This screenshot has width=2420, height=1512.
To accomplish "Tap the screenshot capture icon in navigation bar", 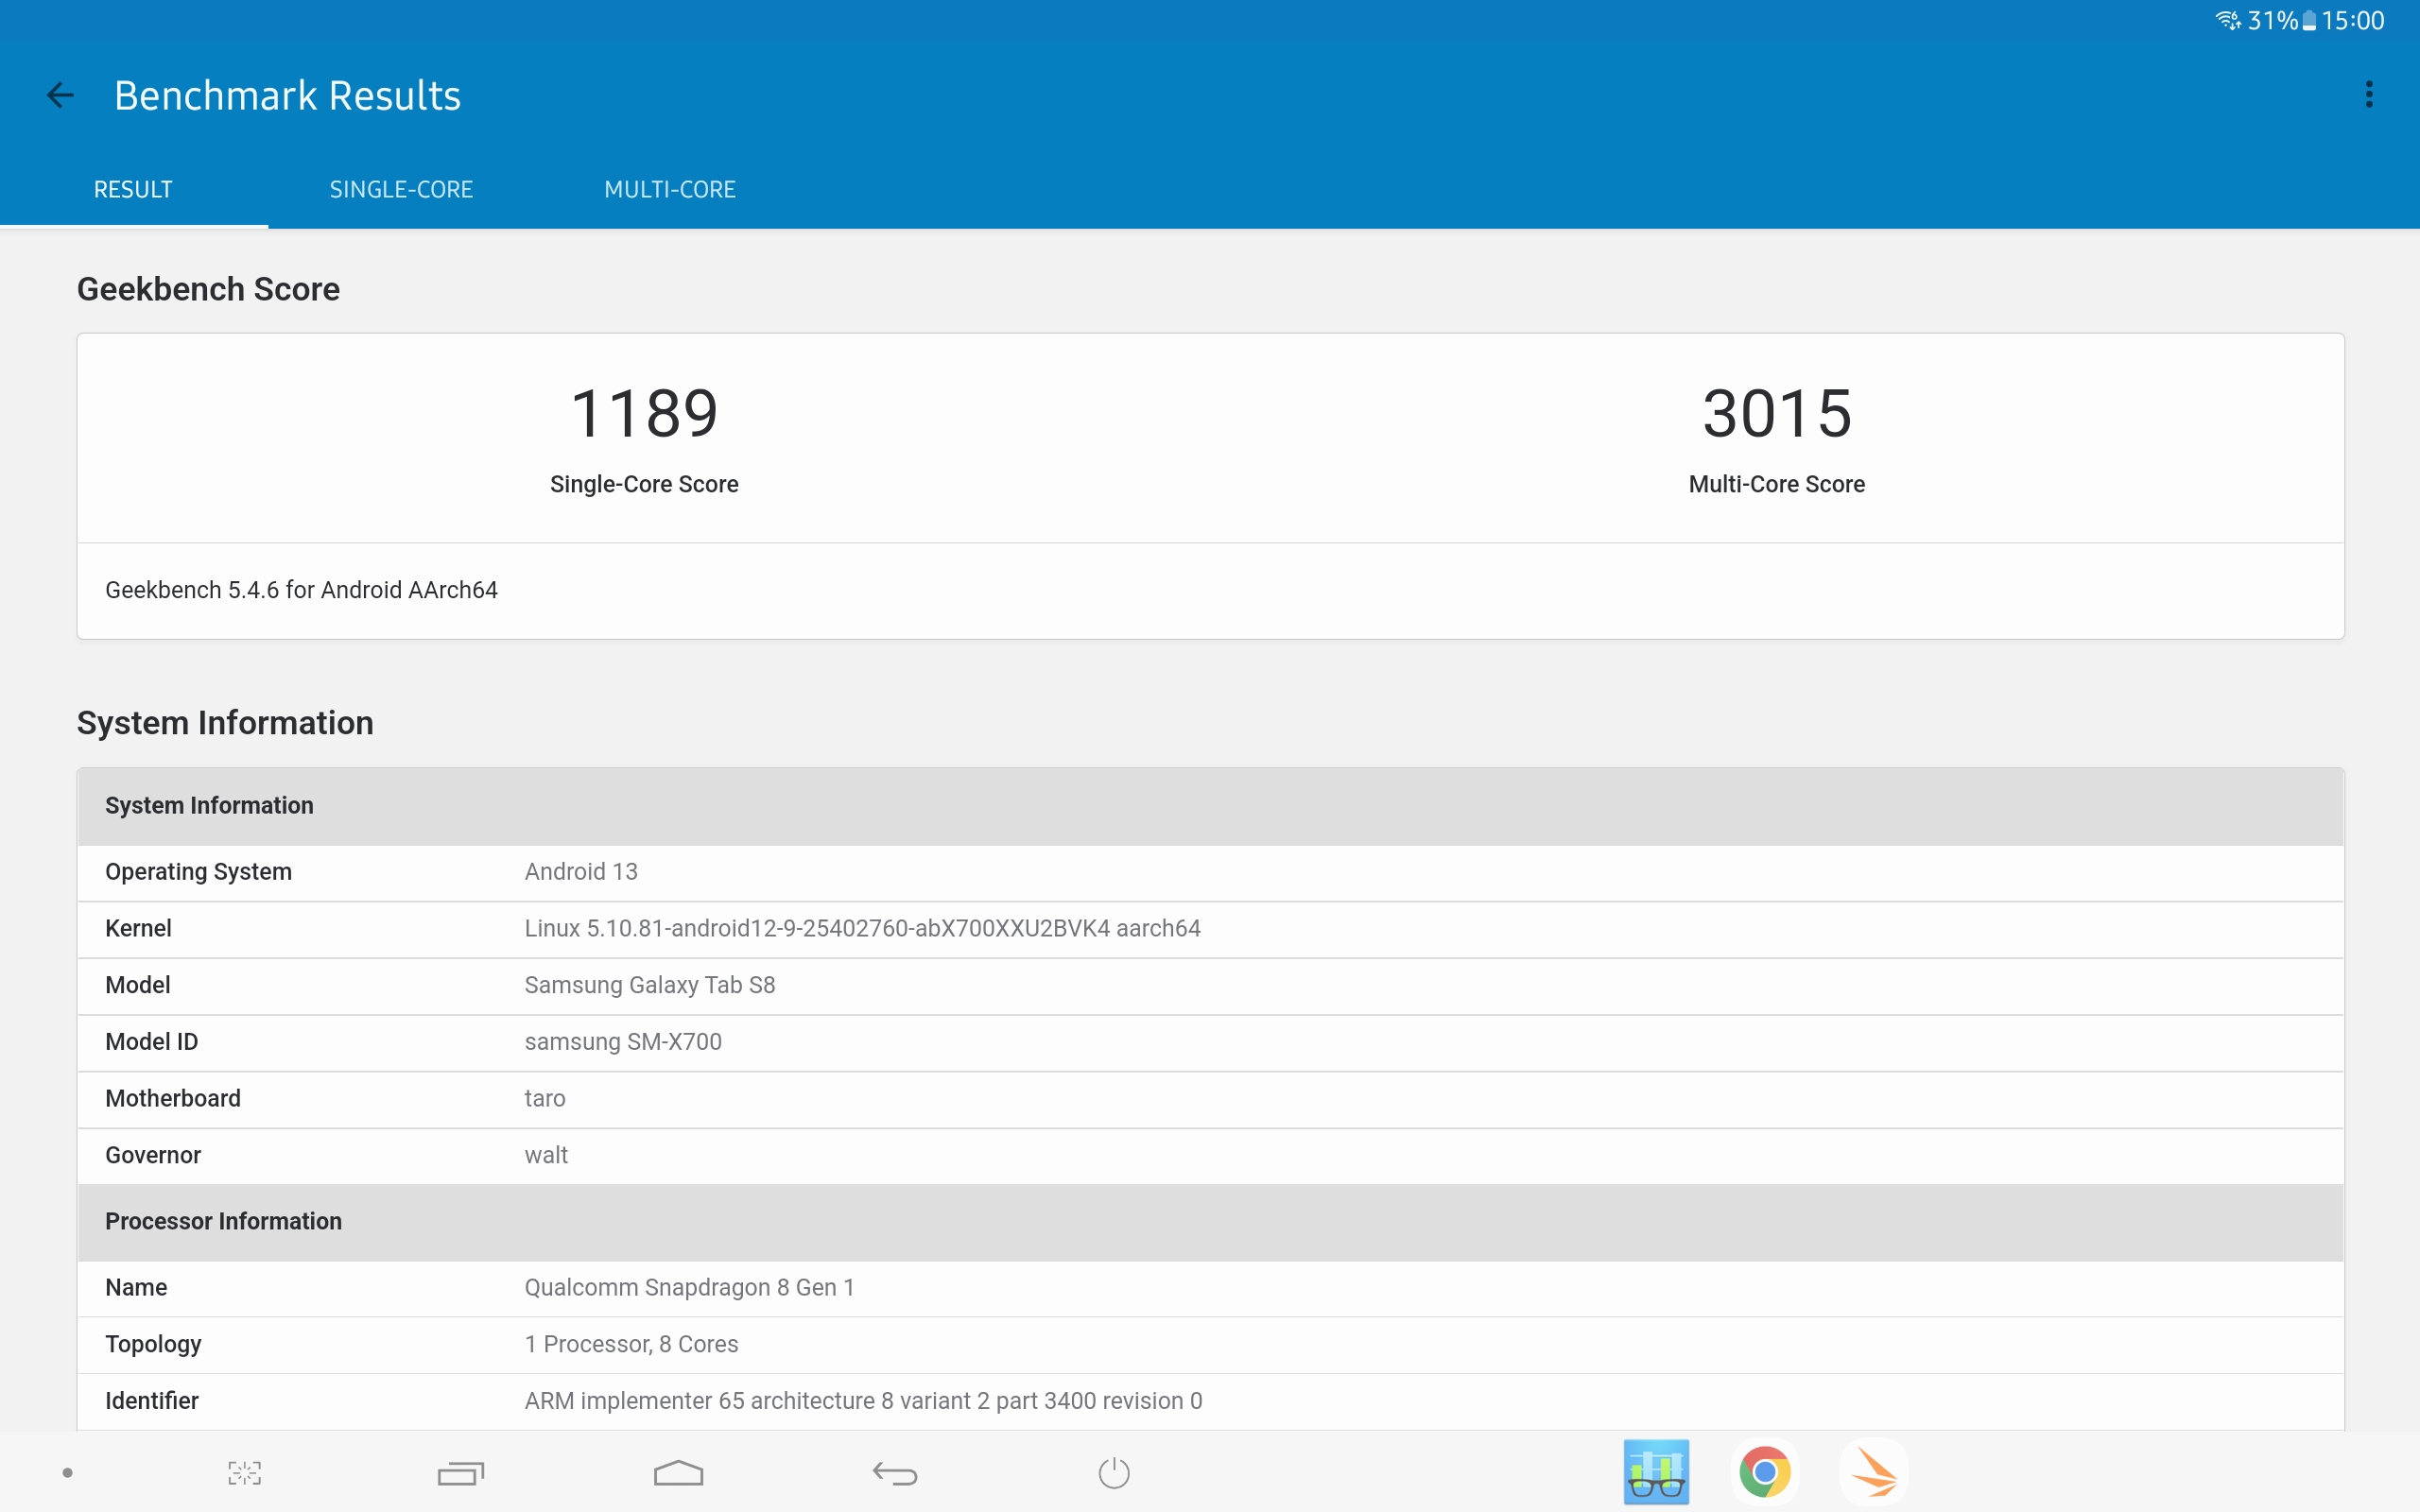I will 244,1473.
